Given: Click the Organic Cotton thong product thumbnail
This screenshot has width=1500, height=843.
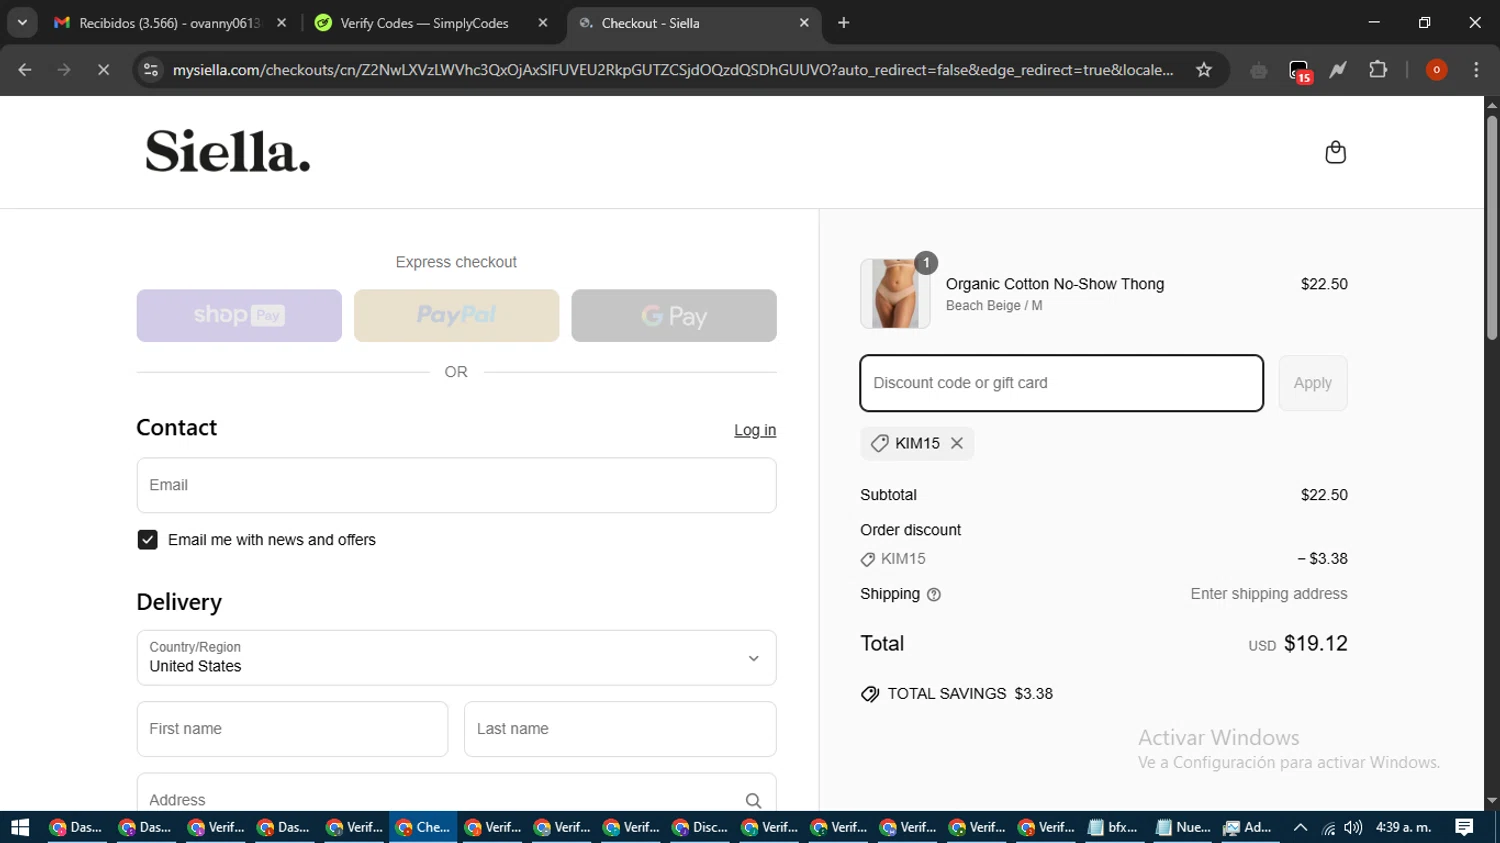Looking at the screenshot, I should 895,293.
